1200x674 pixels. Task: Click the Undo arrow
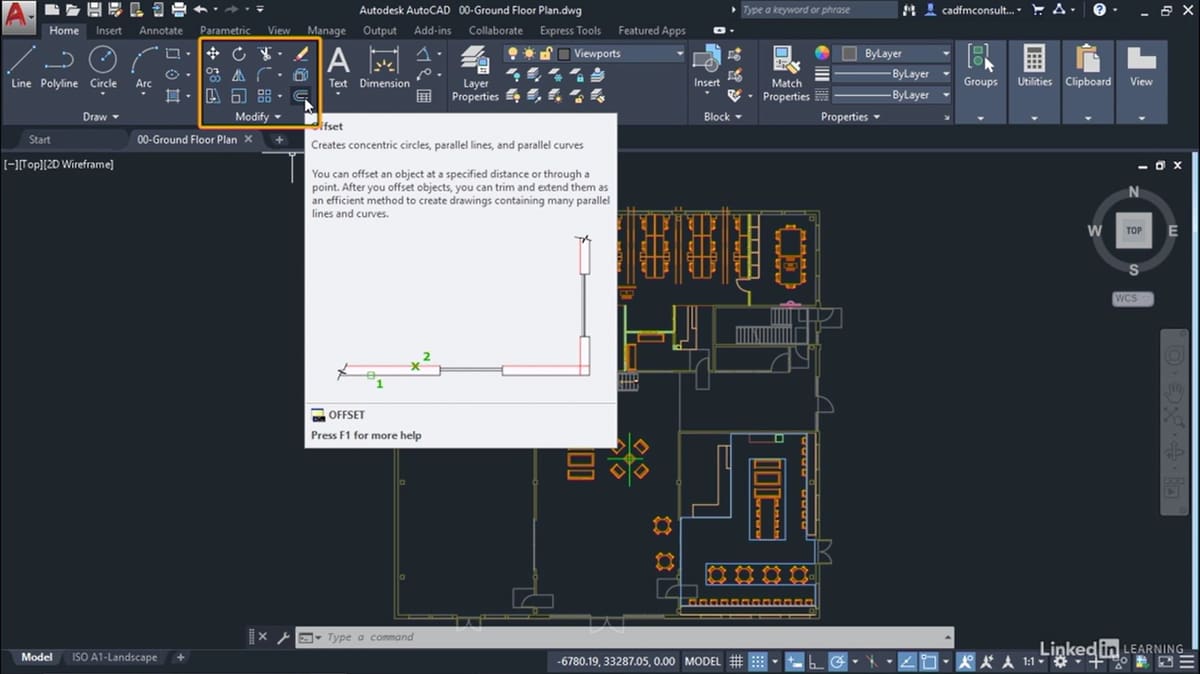(x=200, y=10)
